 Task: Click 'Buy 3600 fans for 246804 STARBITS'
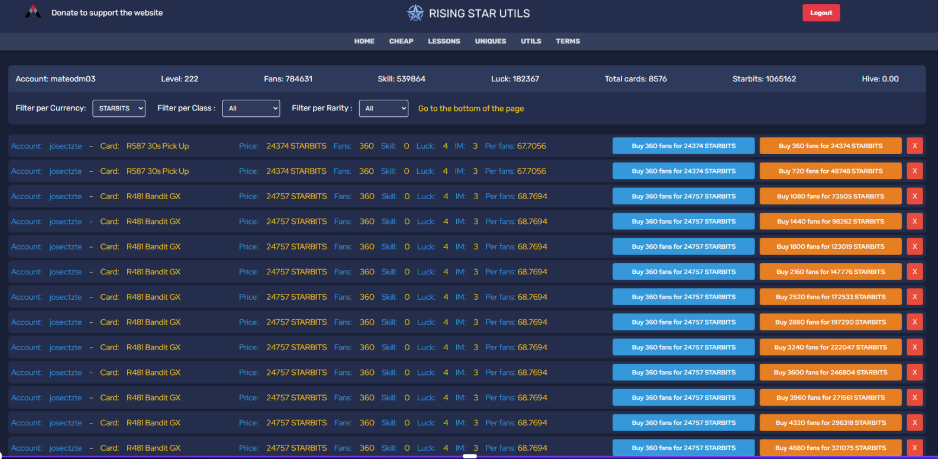pos(830,372)
